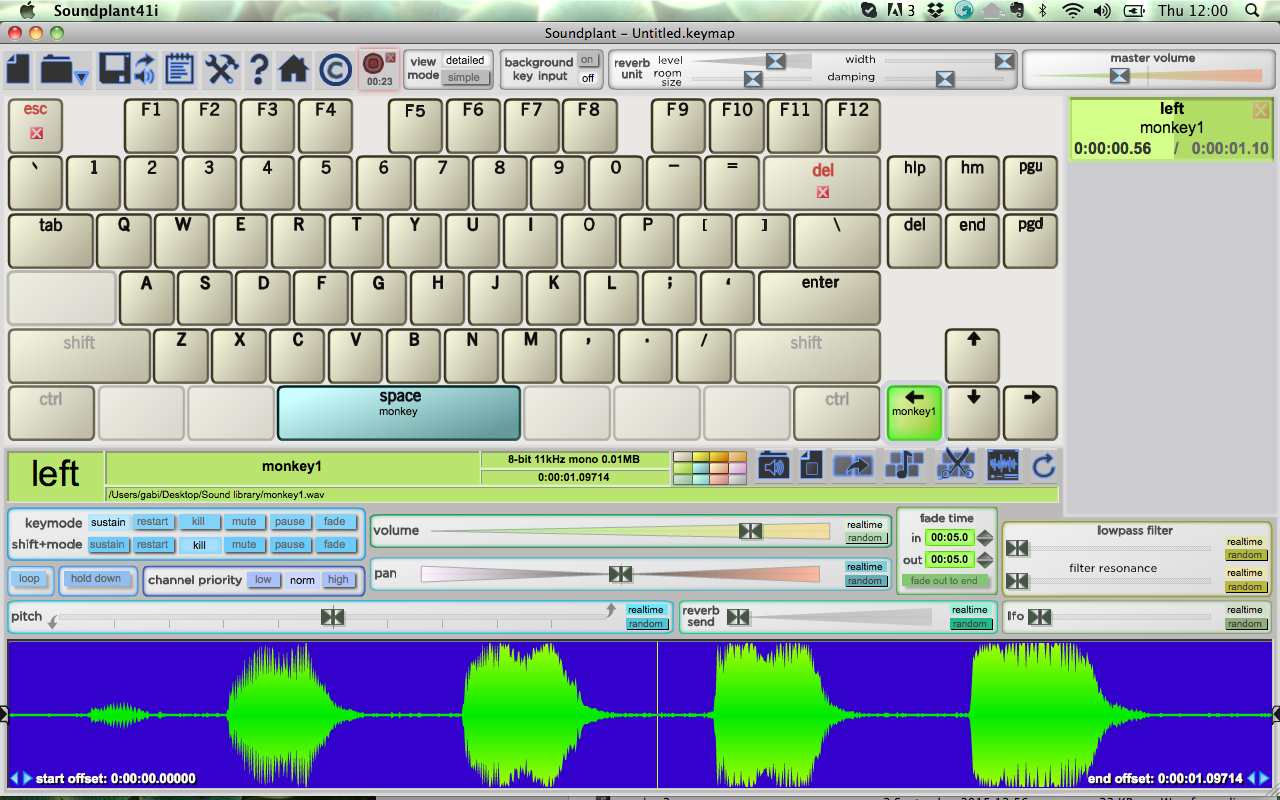Click the speaker folder icon for the left key

[x=773, y=464]
